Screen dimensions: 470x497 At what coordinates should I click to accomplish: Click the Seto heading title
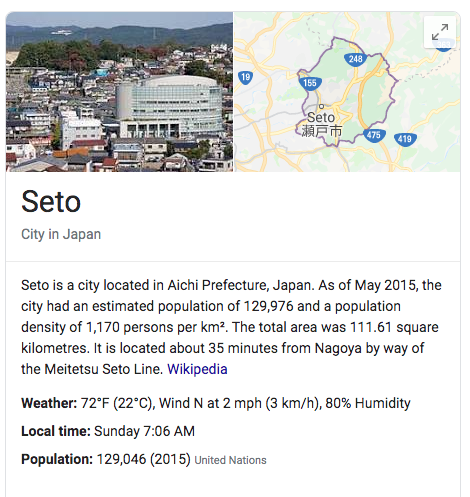(x=51, y=202)
